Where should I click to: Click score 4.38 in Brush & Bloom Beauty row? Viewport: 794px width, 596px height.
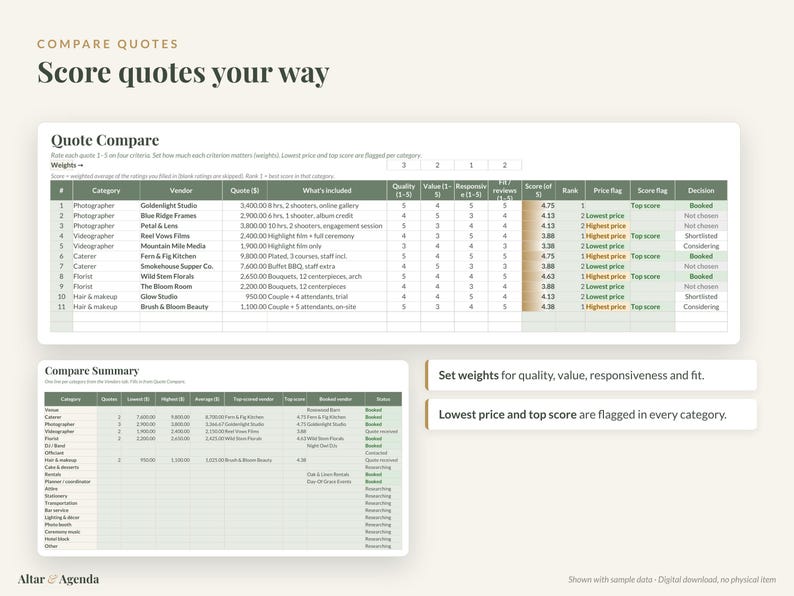point(538,307)
